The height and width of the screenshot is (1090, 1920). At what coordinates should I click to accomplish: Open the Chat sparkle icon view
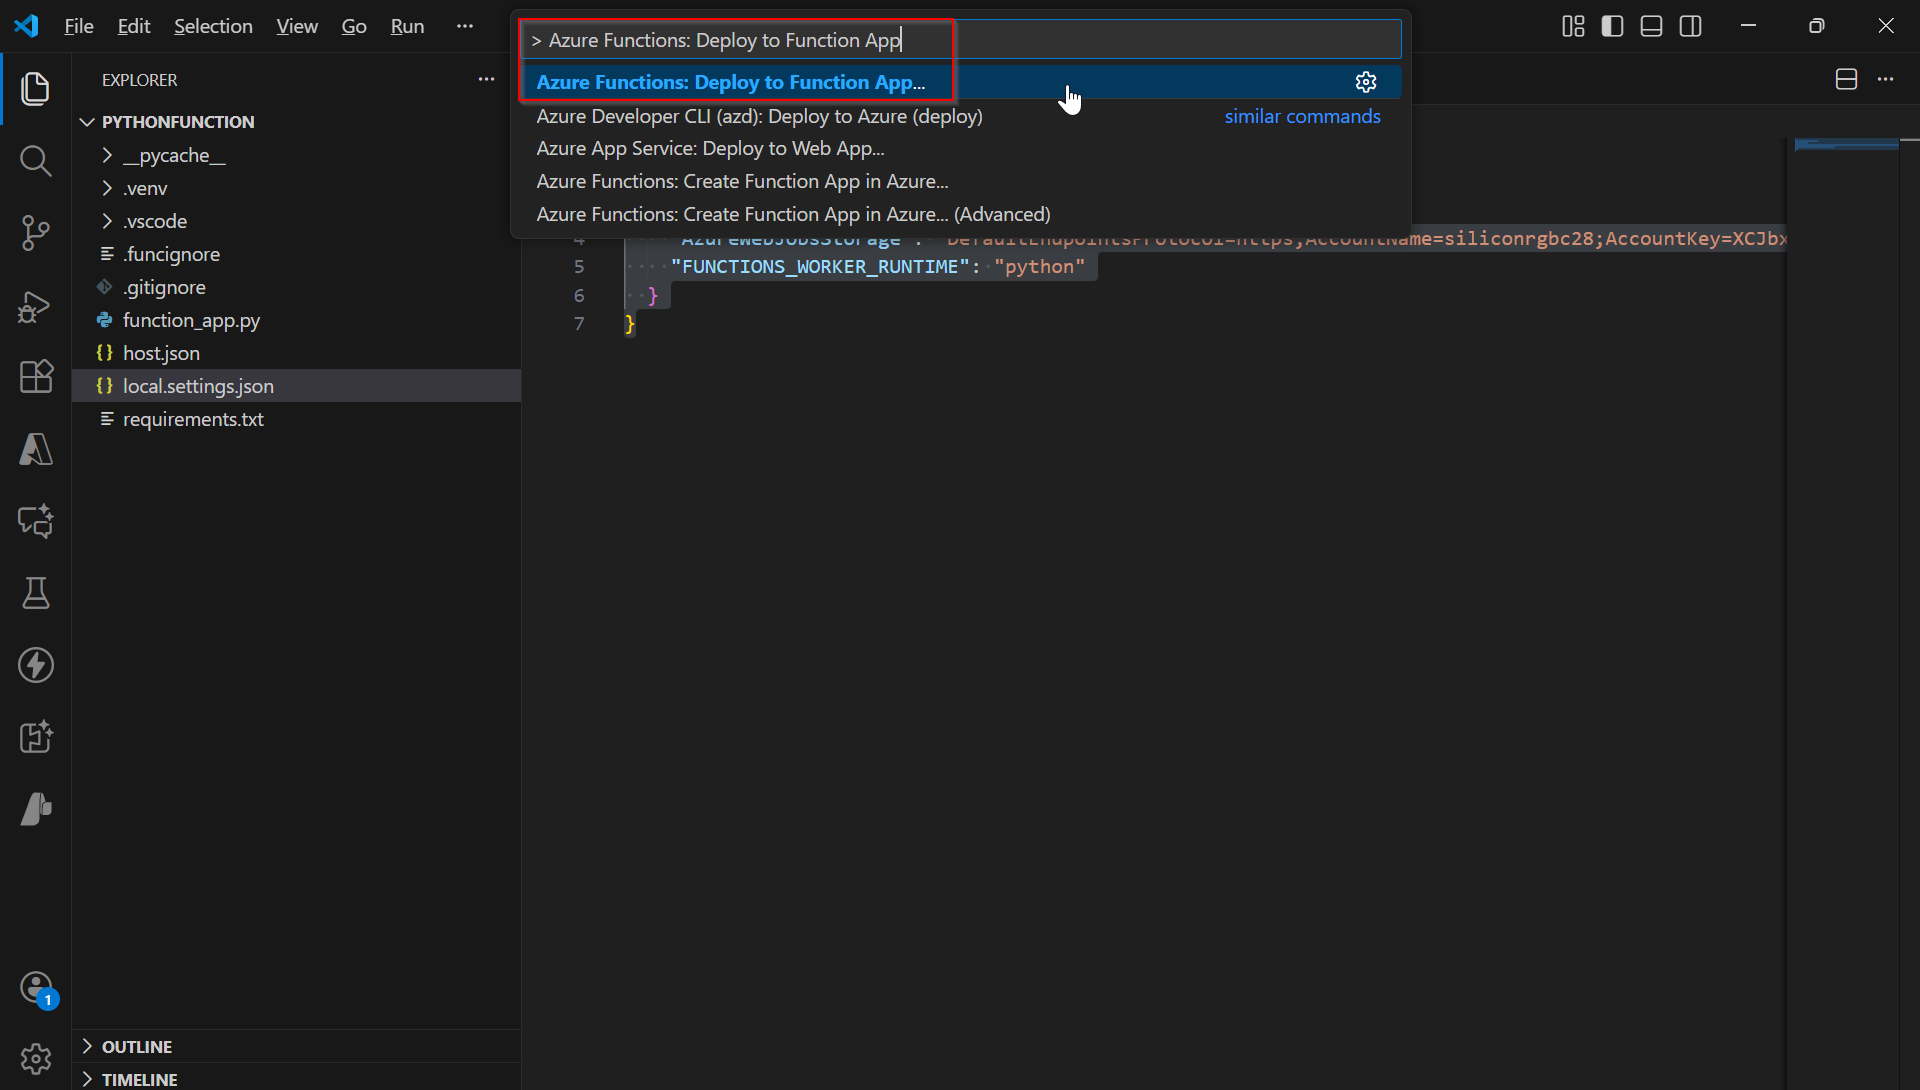[x=36, y=521]
